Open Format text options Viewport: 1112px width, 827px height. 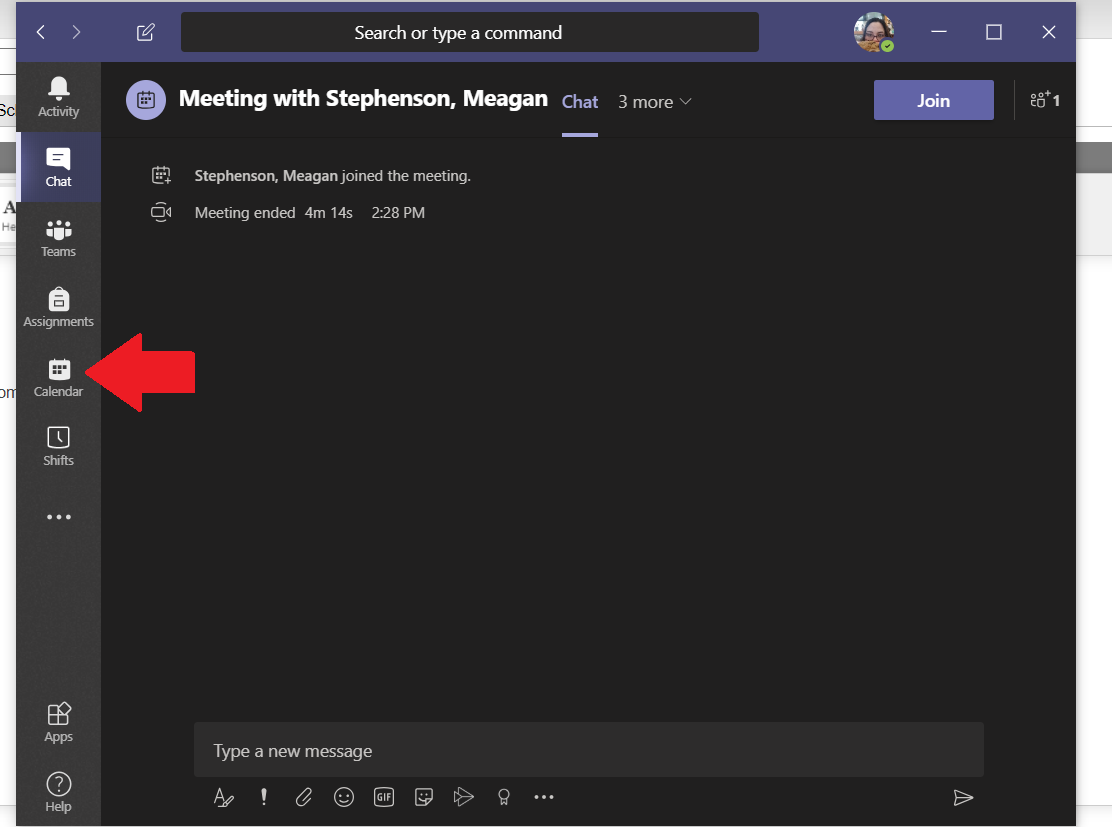pyautogui.click(x=223, y=797)
